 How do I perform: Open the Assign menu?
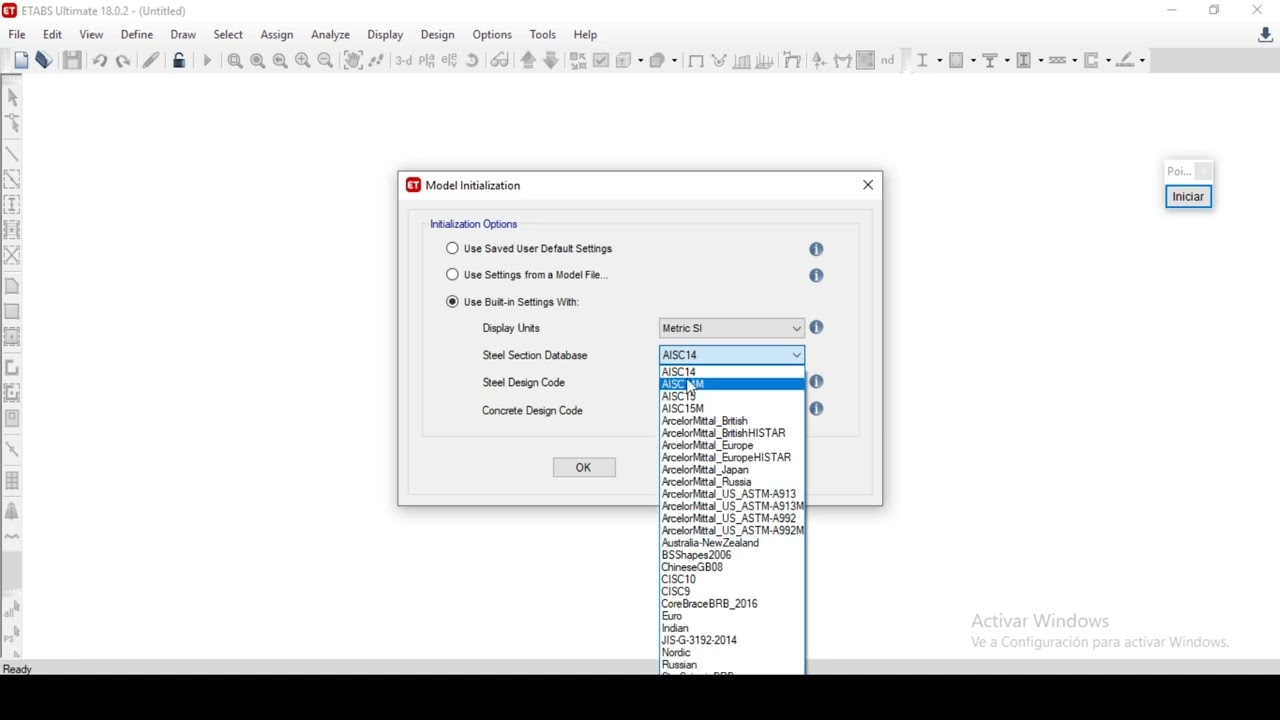[277, 35]
